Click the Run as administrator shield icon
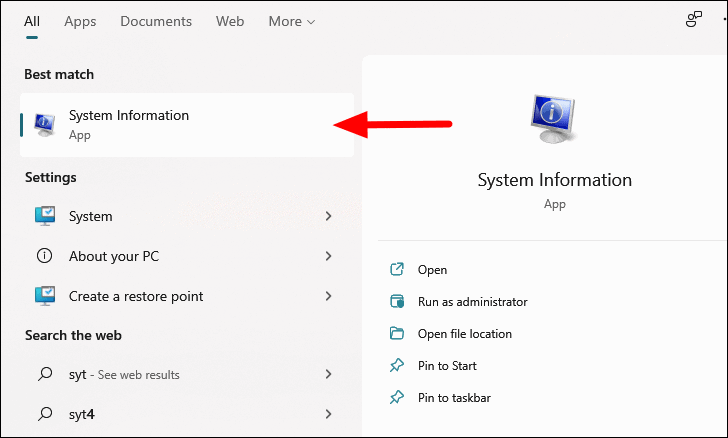Image resolution: width=728 pixels, height=438 pixels. [397, 301]
